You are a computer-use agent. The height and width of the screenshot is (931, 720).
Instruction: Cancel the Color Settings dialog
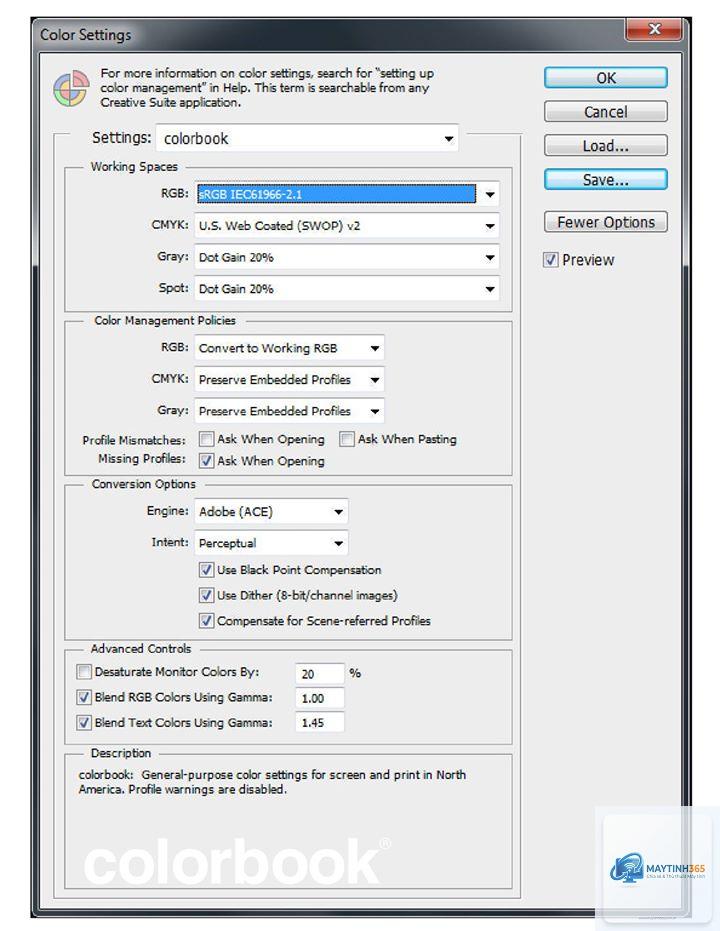(605, 112)
